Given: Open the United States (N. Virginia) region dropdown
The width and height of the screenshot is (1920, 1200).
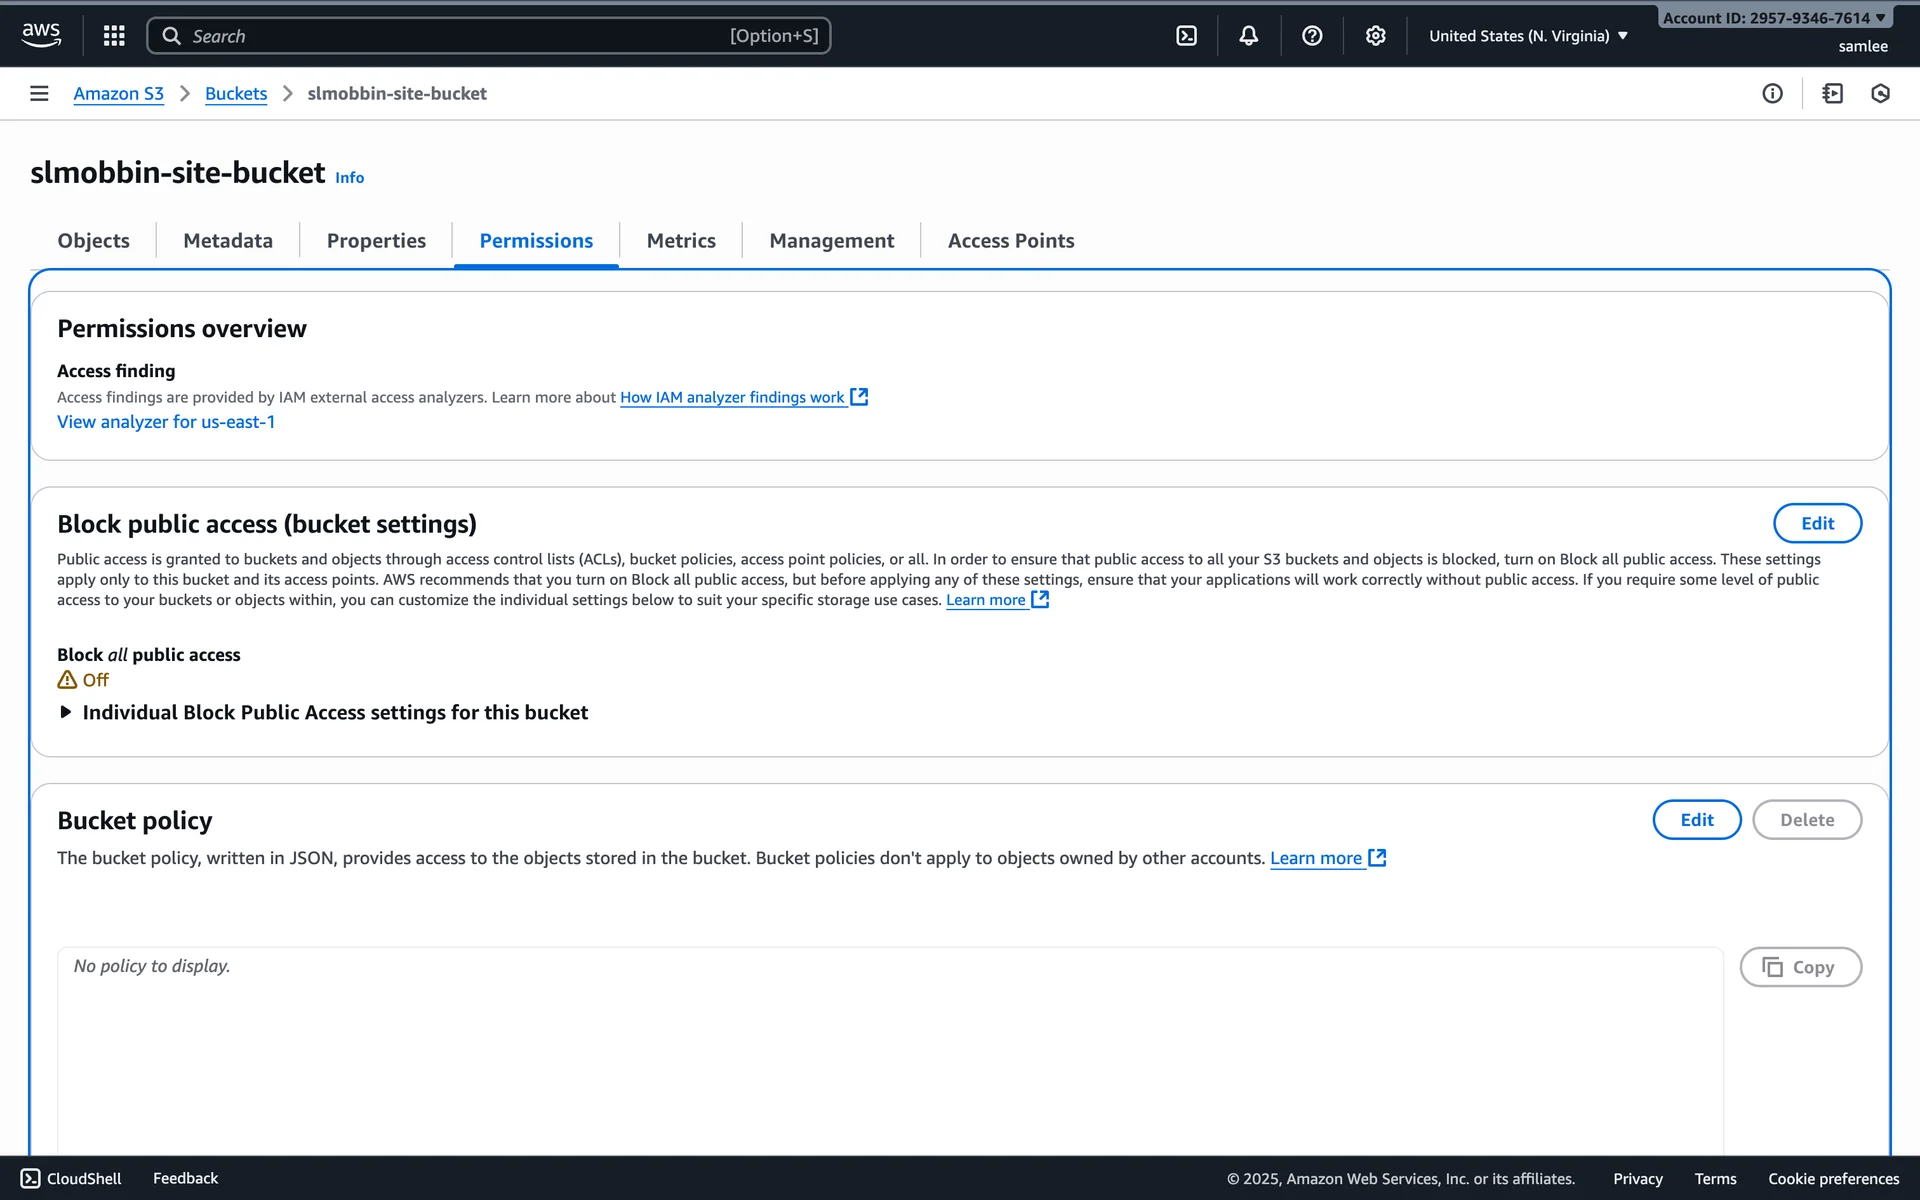Looking at the screenshot, I should [1528, 36].
